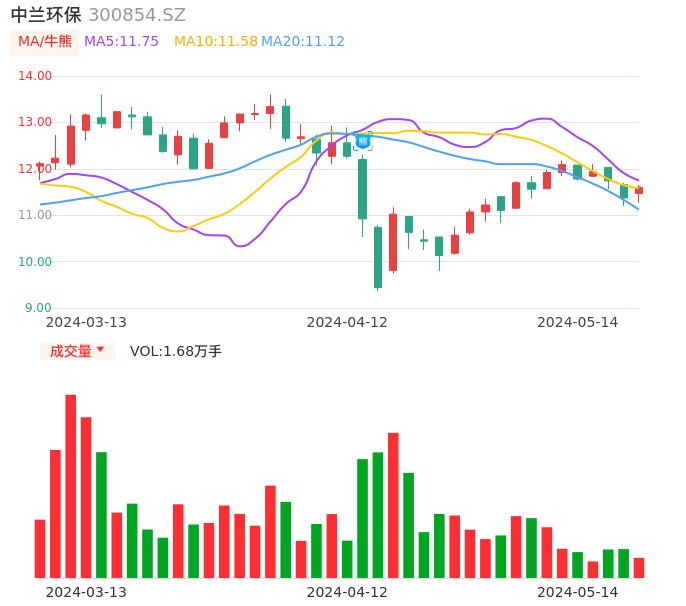Click the VOL:1.68万手 volume readout
Image resolution: width=686 pixels, height=606 pixels.
coord(176,351)
